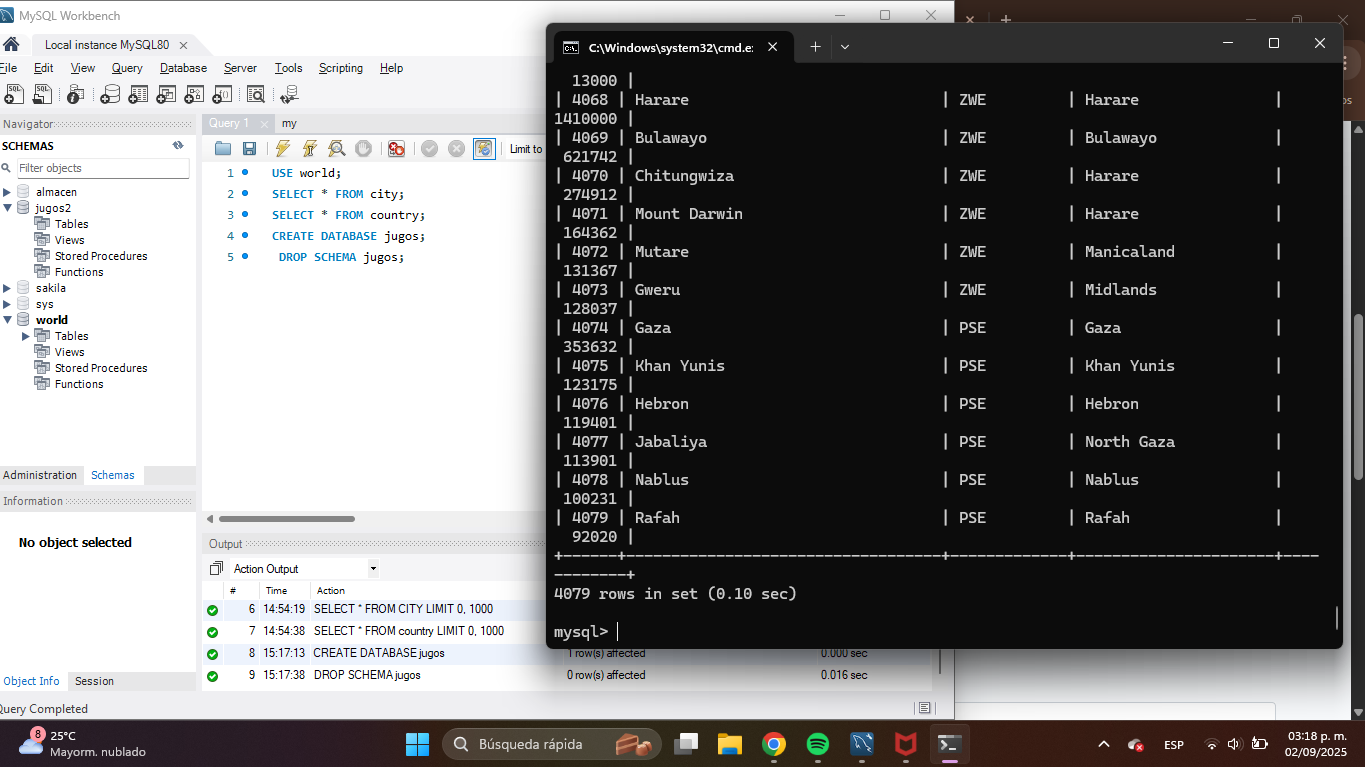Click the reconnect to DBMS icon
This screenshot has height=767, width=1365.
(x=290, y=94)
